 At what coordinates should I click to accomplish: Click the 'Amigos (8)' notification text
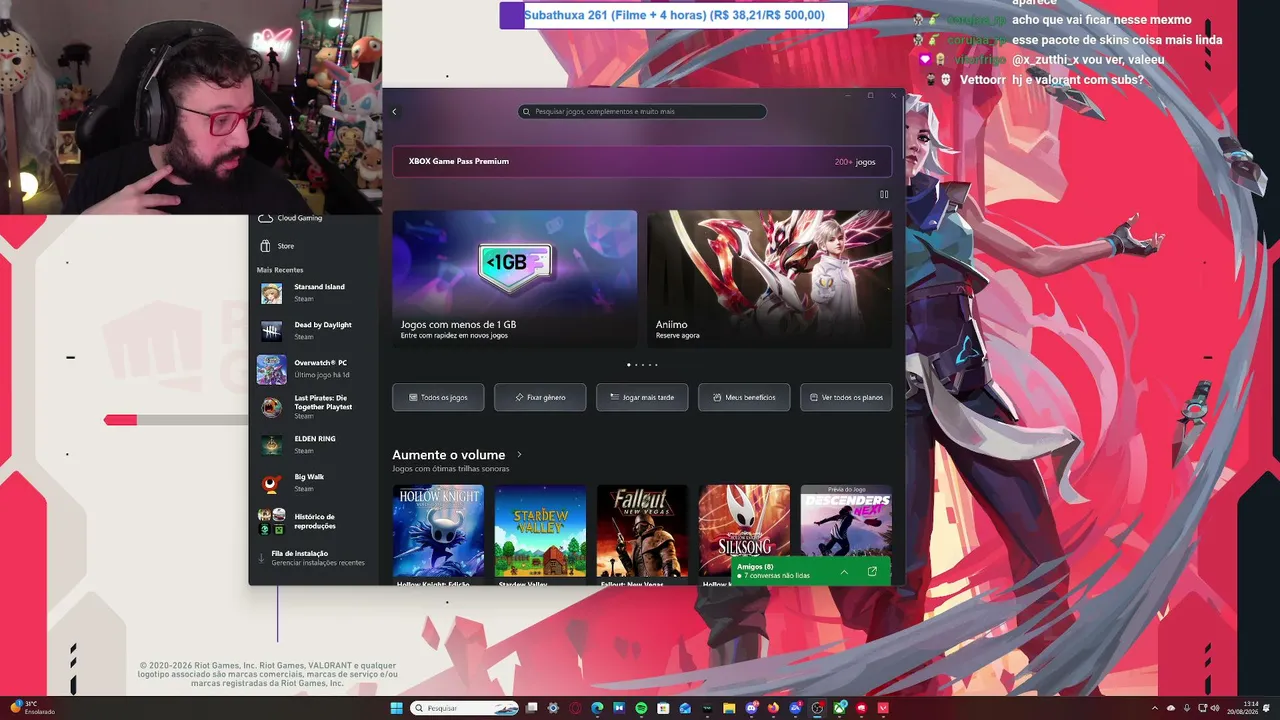coord(755,567)
